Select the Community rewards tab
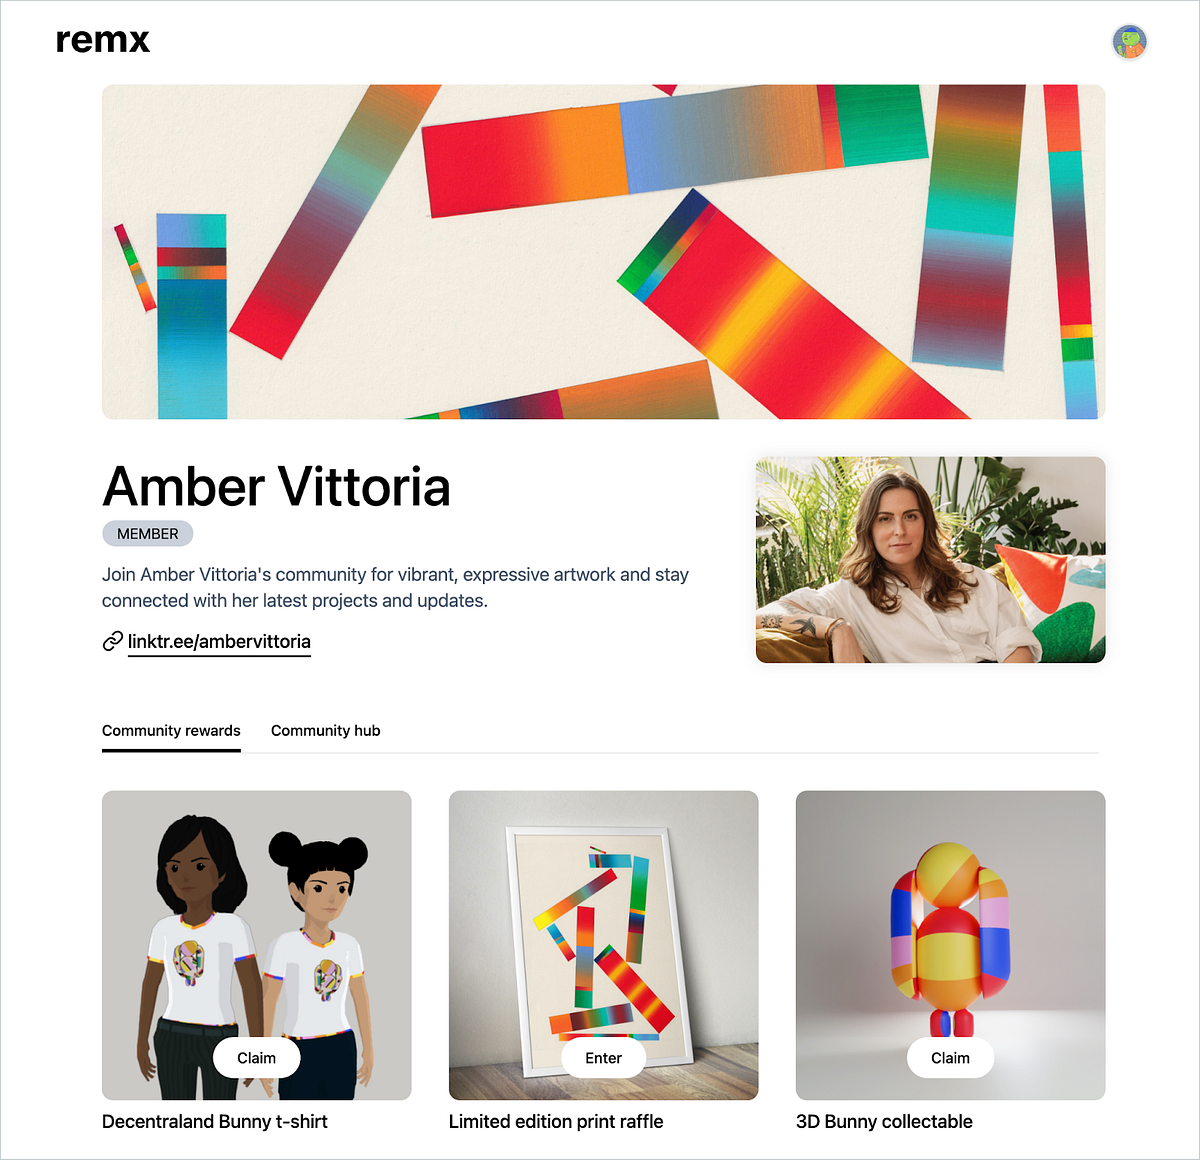Screen dimensions: 1200x1160 pos(171,731)
